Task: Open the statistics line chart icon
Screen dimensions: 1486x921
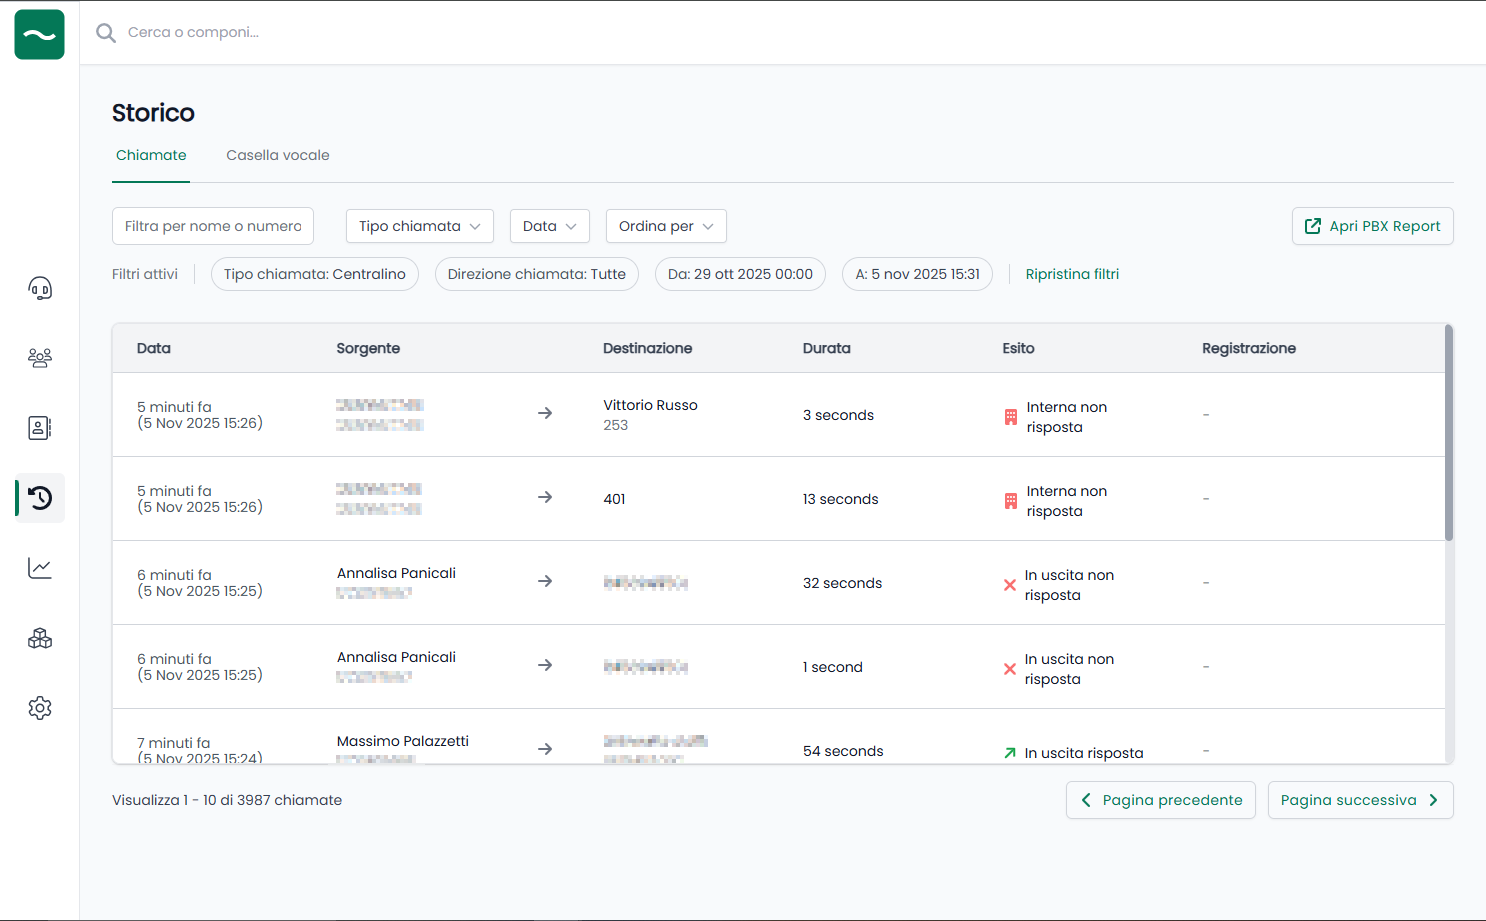Action: click(40, 568)
